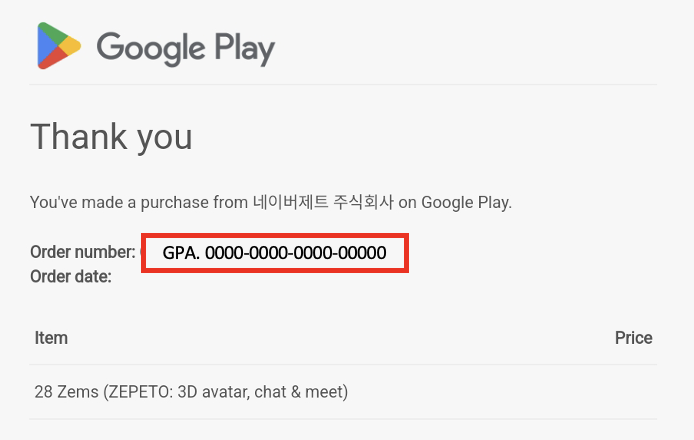Click the word "Play" in header wordmark
The image size is (694, 440).
tap(245, 50)
